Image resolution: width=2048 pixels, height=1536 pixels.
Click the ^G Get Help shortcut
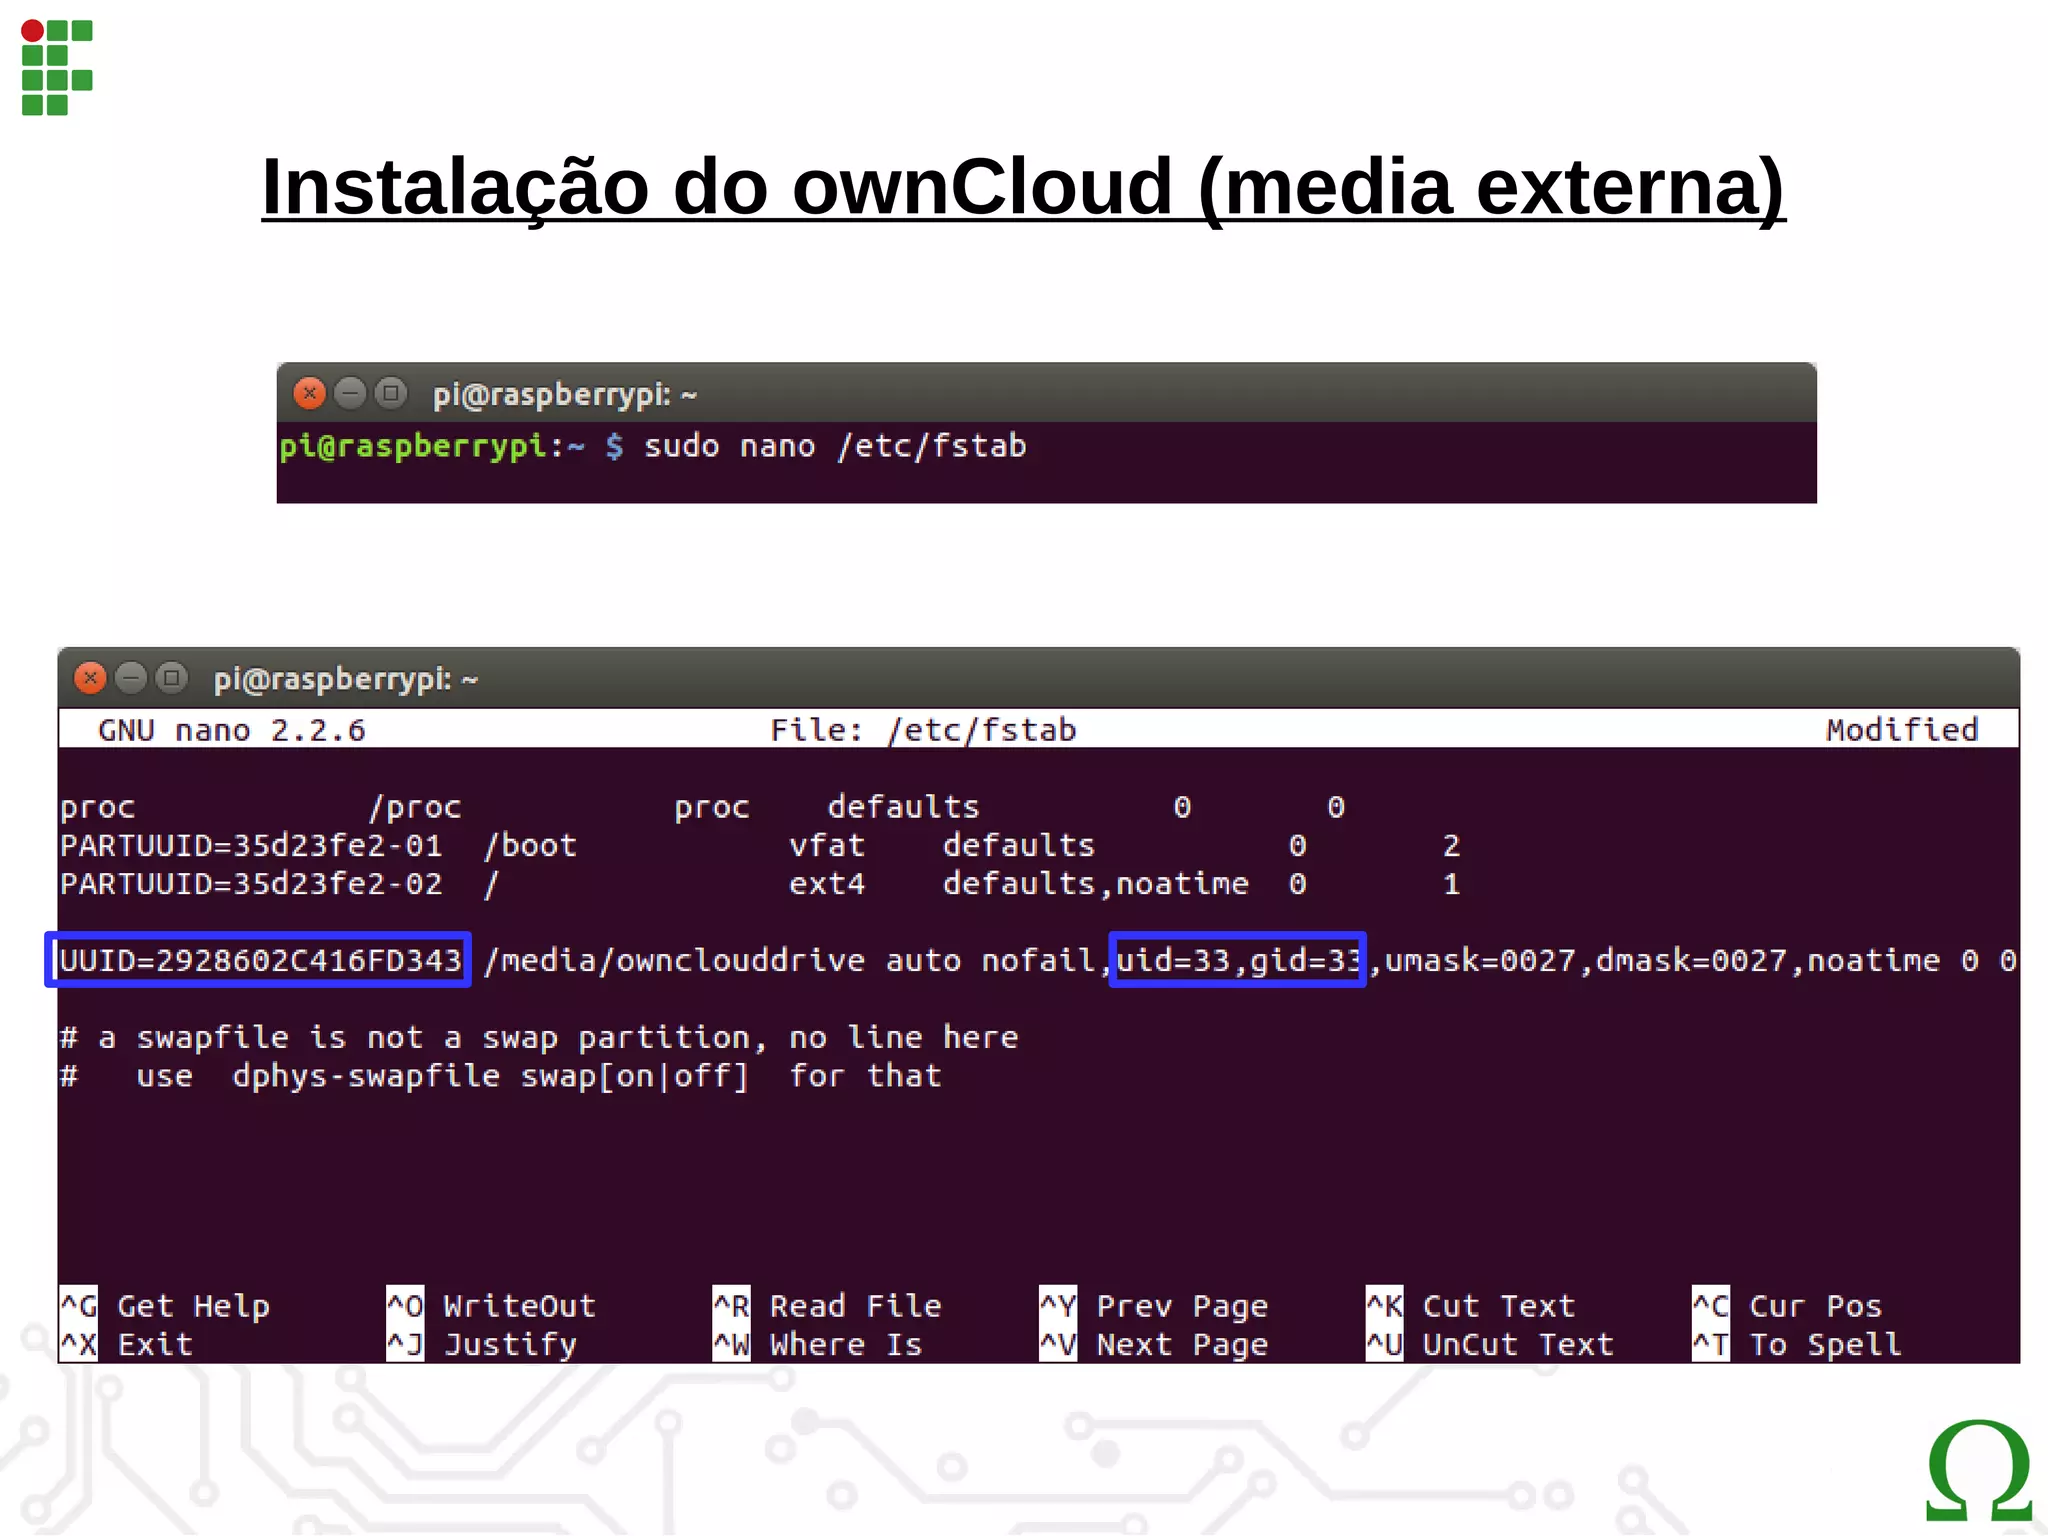pyautogui.click(x=165, y=1306)
